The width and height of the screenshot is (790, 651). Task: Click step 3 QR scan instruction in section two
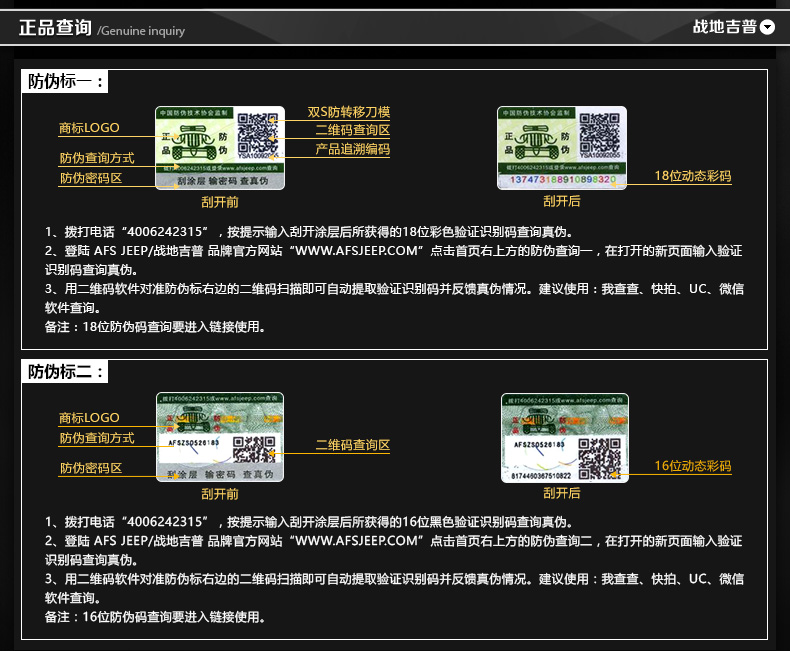pyautogui.click(x=394, y=589)
